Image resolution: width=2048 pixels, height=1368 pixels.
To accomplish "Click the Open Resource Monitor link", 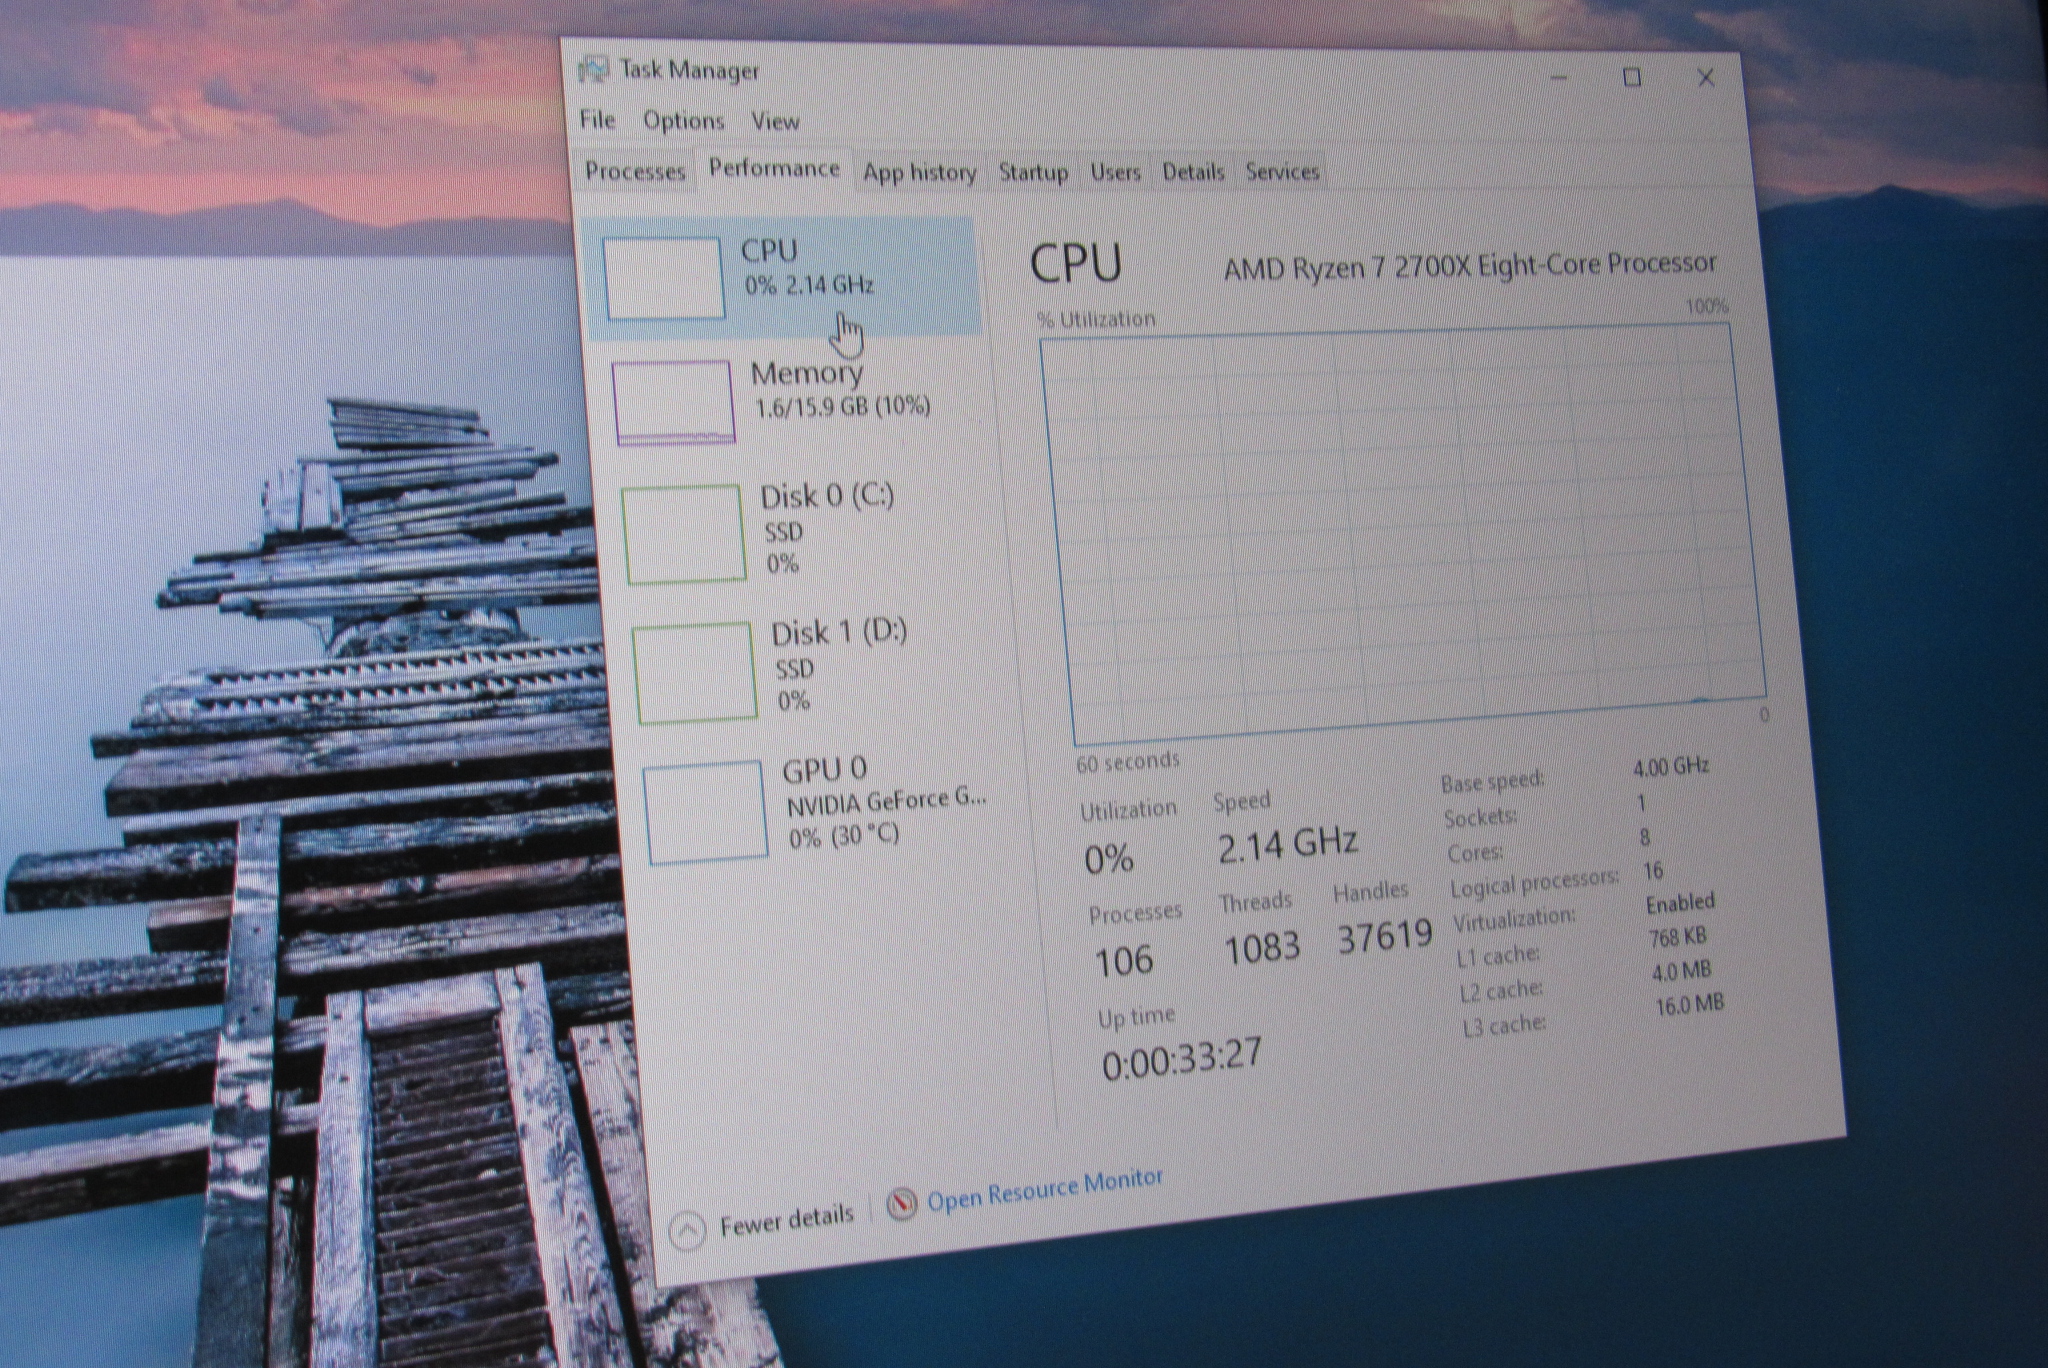I will (1045, 1191).
